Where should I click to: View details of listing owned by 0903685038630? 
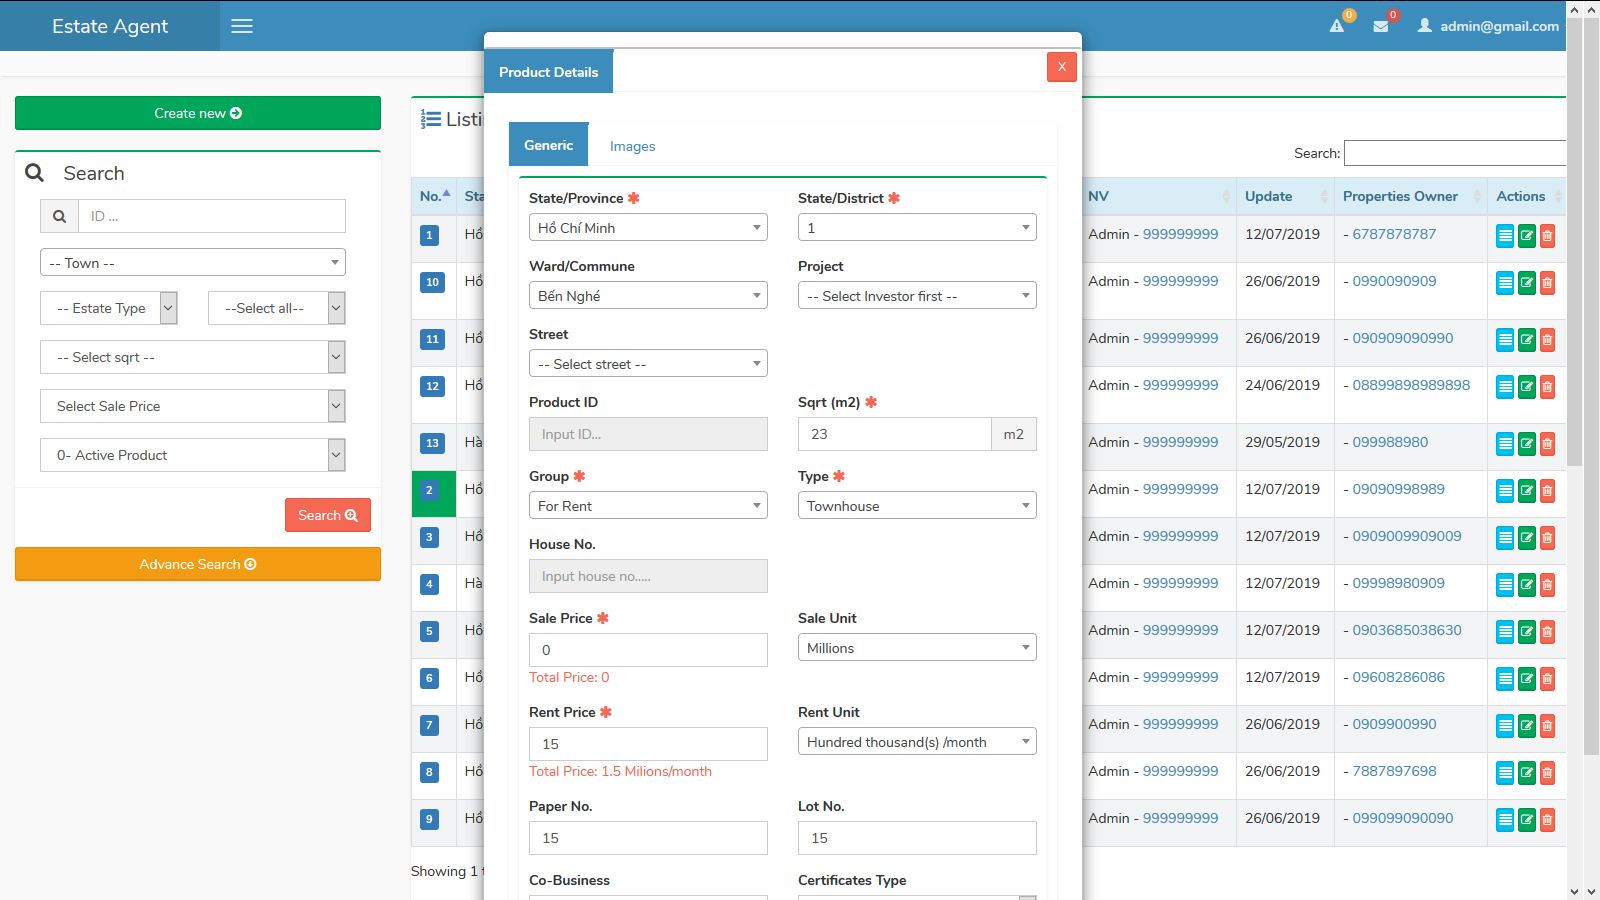pyautogui.click(x=1505, y=632)
